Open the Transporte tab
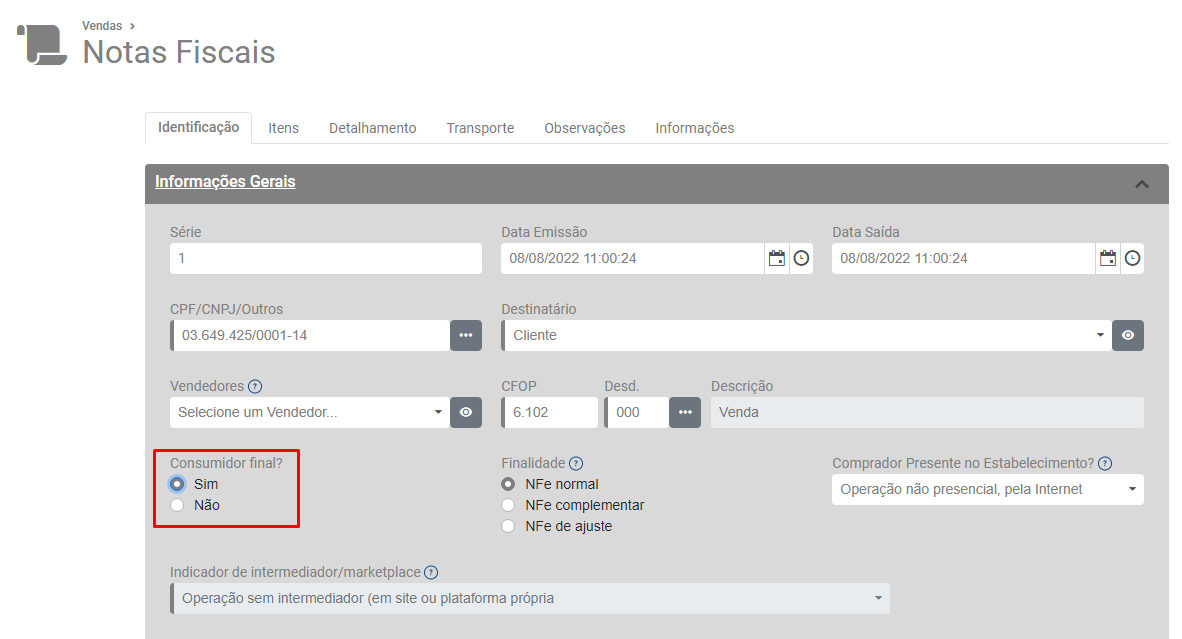 (480, 128)
